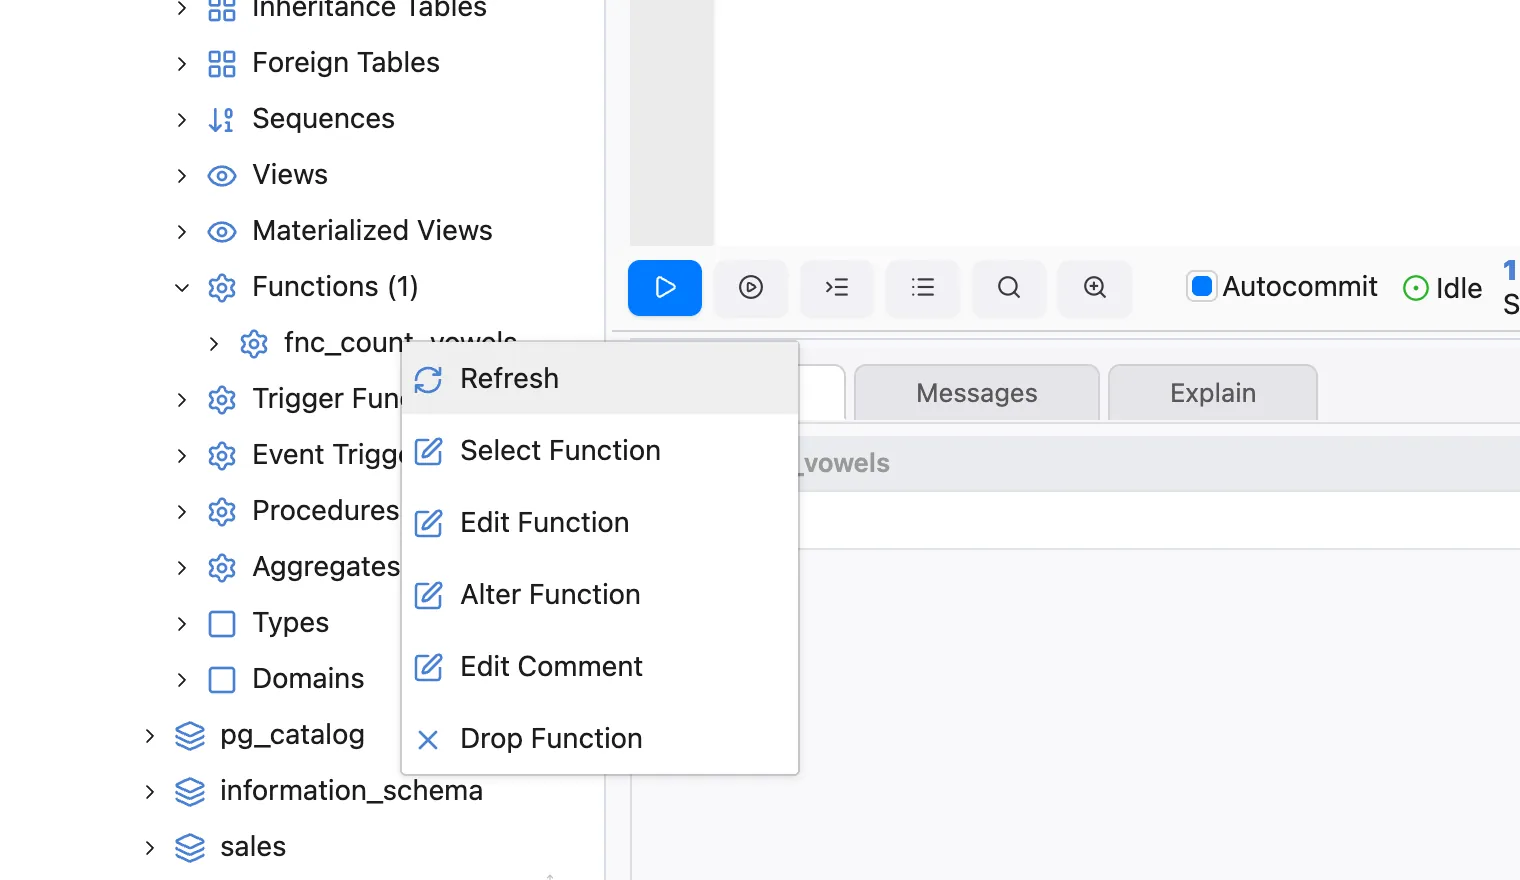Image resolution: width=1520 pixels, height=880 pixels.
Task: Collapse the Functions (1) node
Action: click(x=181, y=288)
